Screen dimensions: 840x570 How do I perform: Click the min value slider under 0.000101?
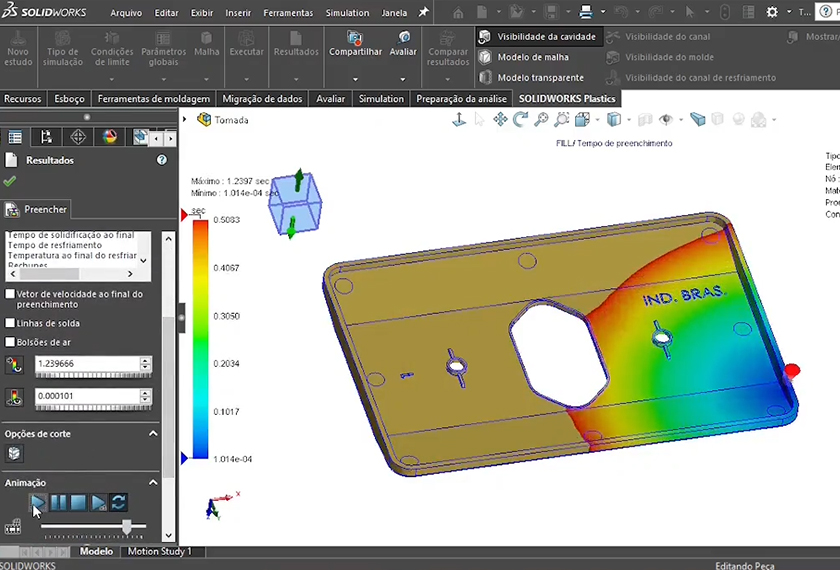point(93,408)
